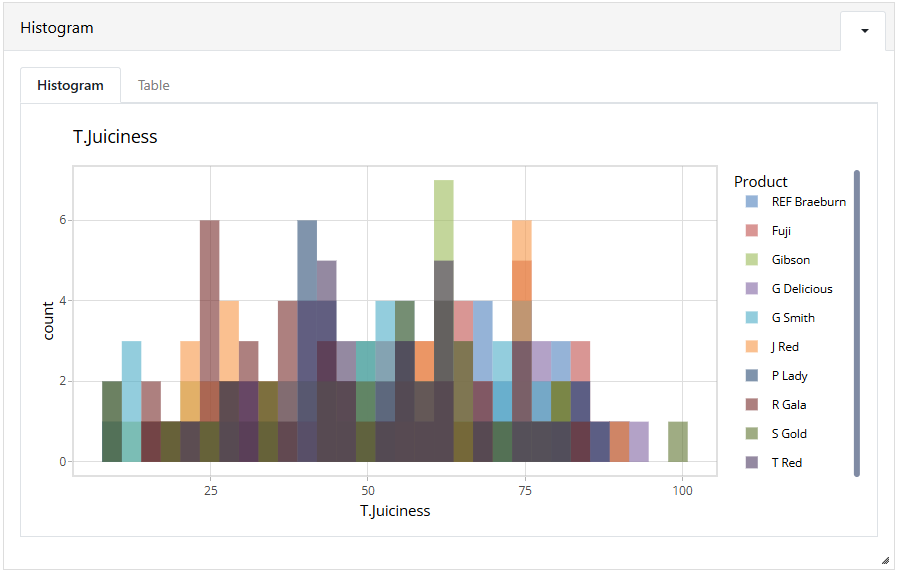Click the Fuji legend swatch
The width and height of the screenshot is (898, 574).
pos(751,230)
